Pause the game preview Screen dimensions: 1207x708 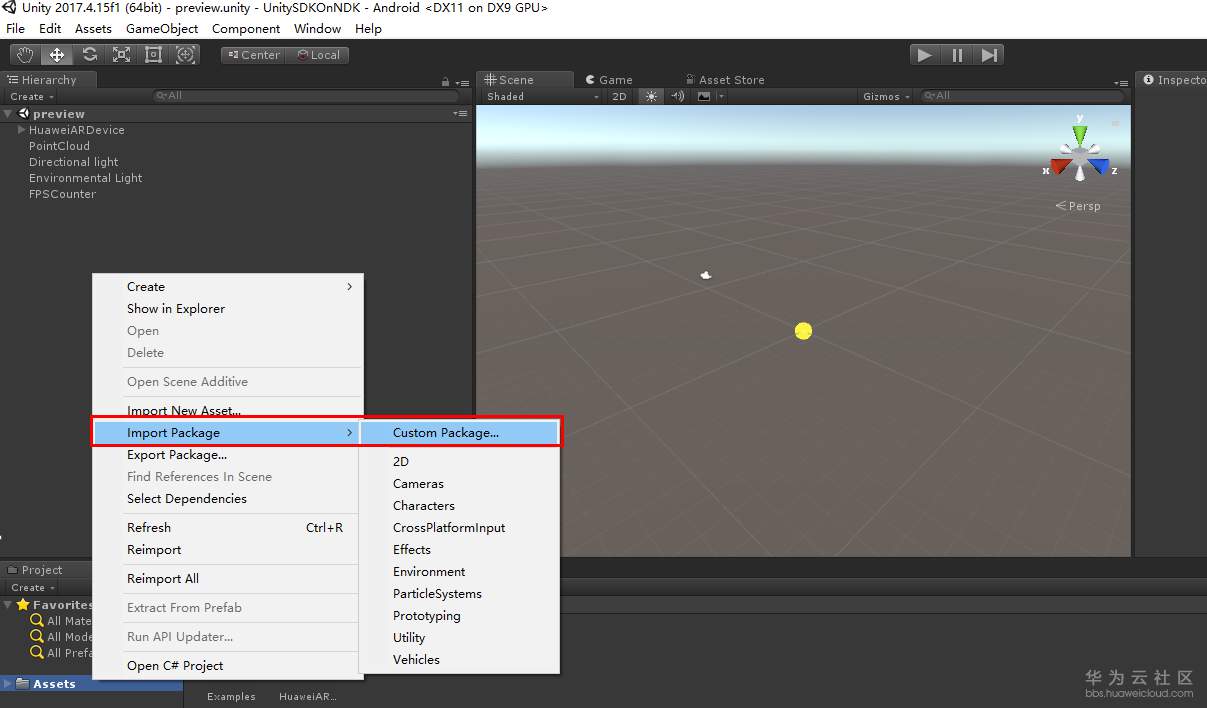click(957, 55)
